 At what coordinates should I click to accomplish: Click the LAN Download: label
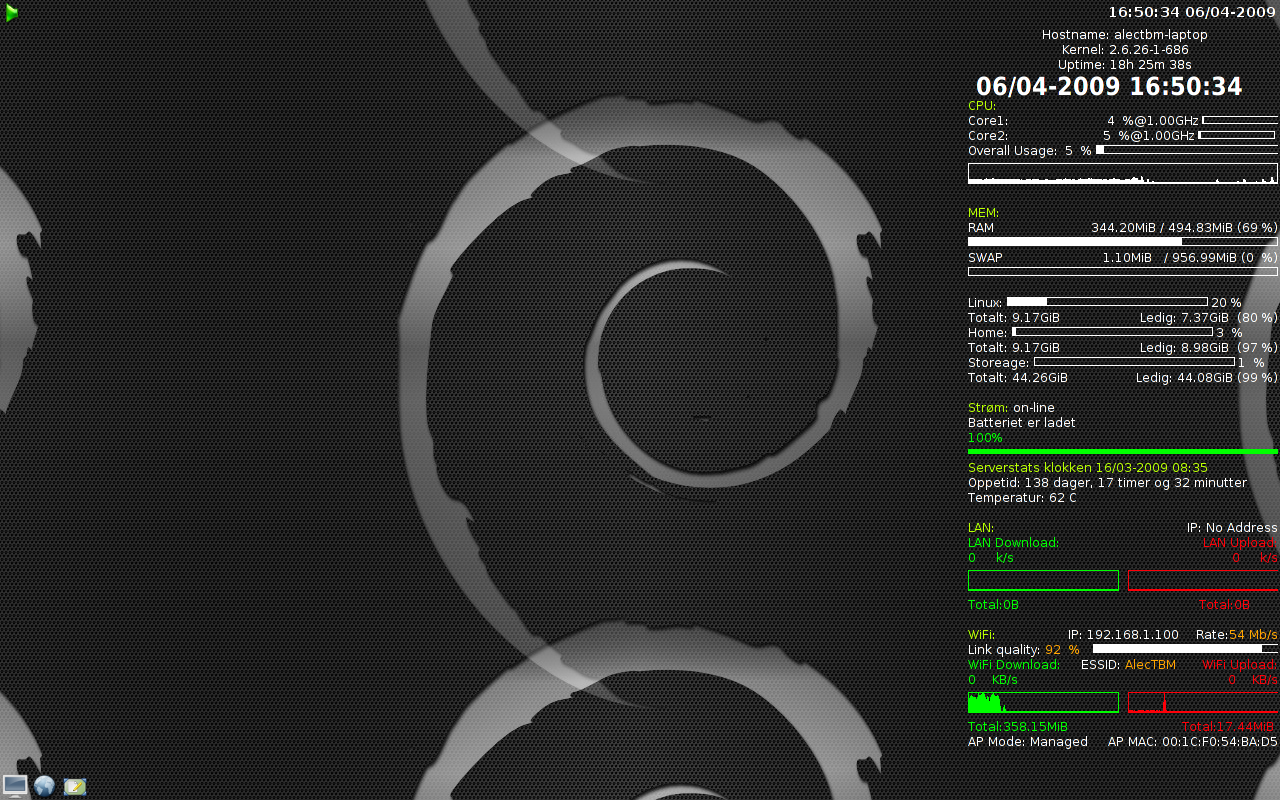[x=1013, y=543]
